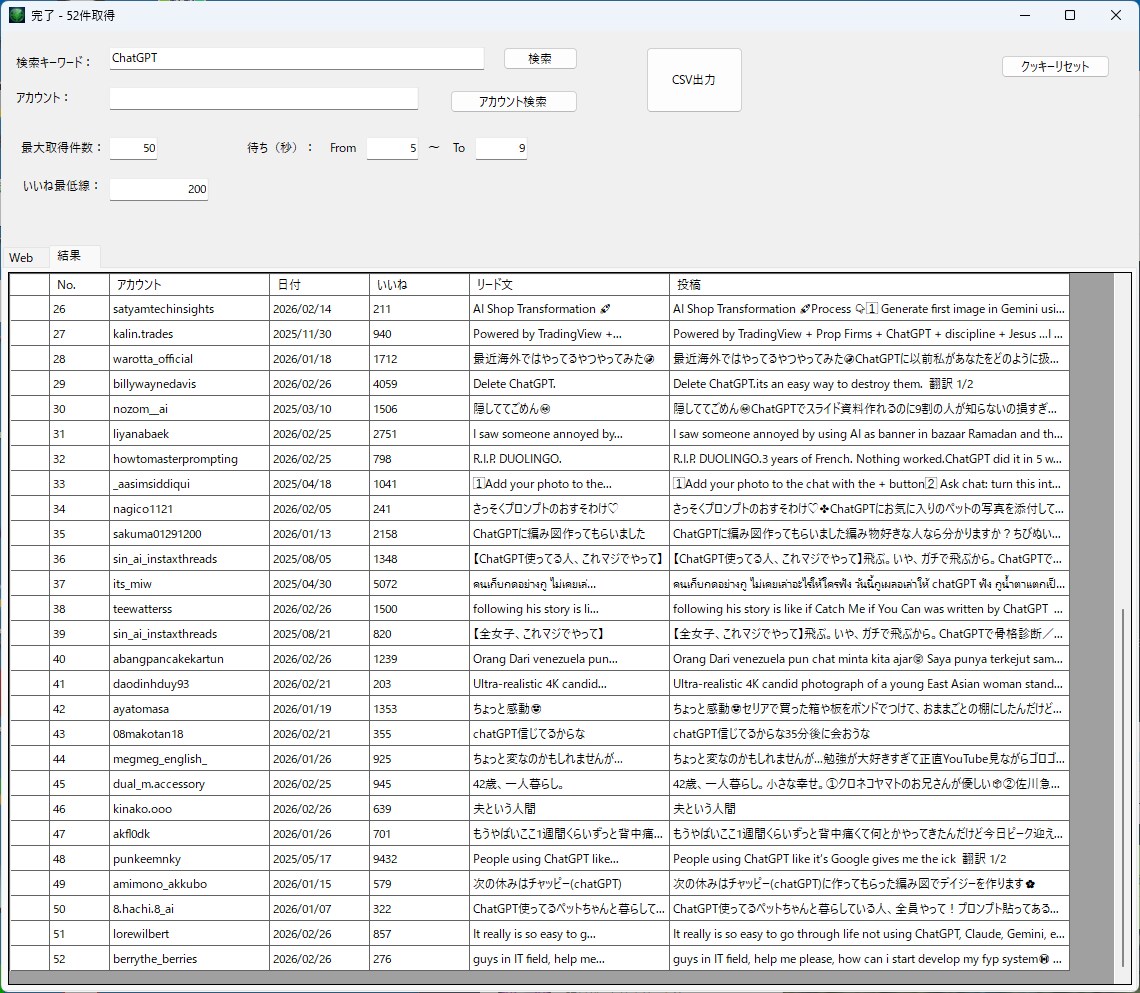Select account cell its_miw
The image size is (1140, 993).
click(x=189, y=584)
